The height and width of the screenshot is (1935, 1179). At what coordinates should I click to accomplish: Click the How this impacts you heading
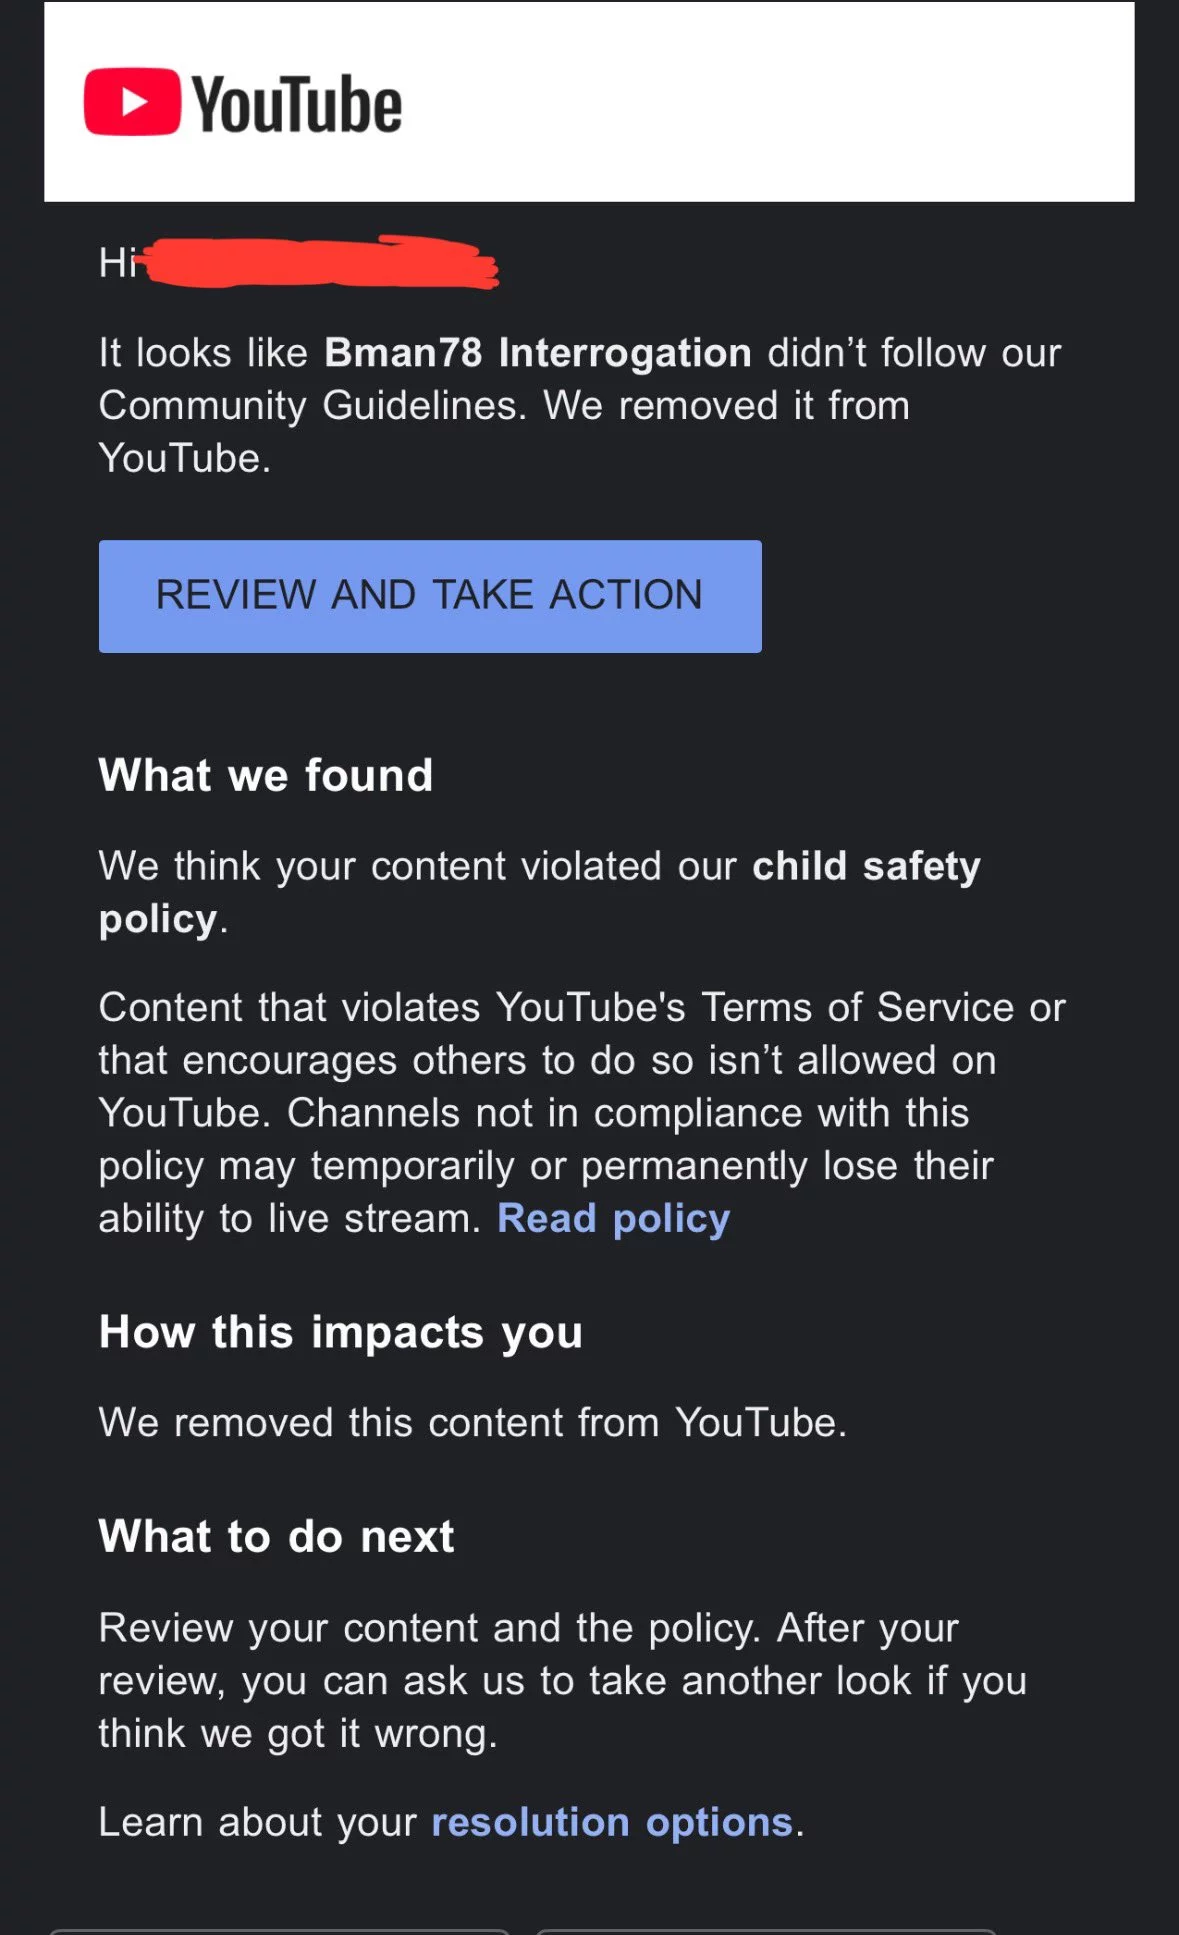click(x=340, y=1332)
